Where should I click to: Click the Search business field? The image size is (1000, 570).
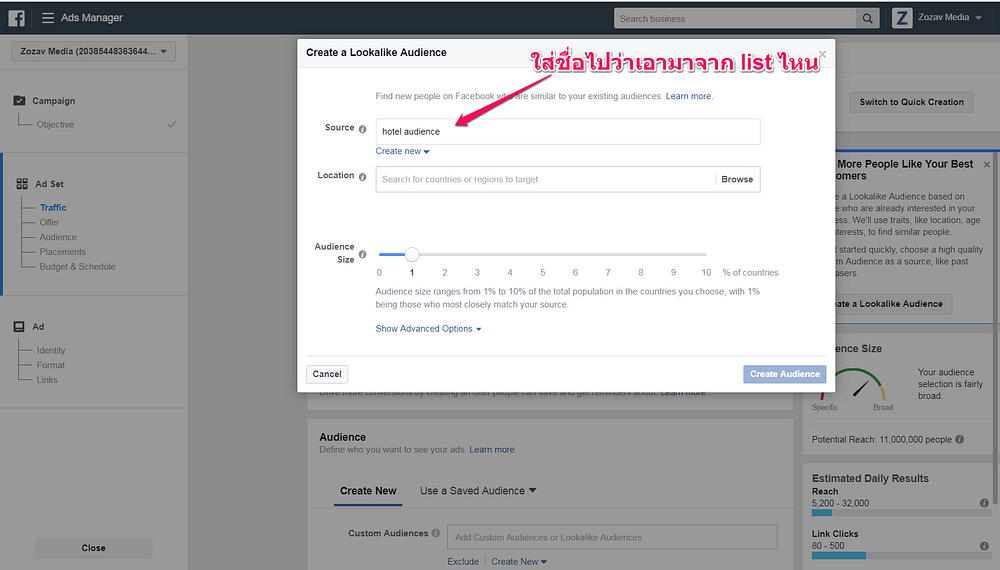[x=735, y=18]
